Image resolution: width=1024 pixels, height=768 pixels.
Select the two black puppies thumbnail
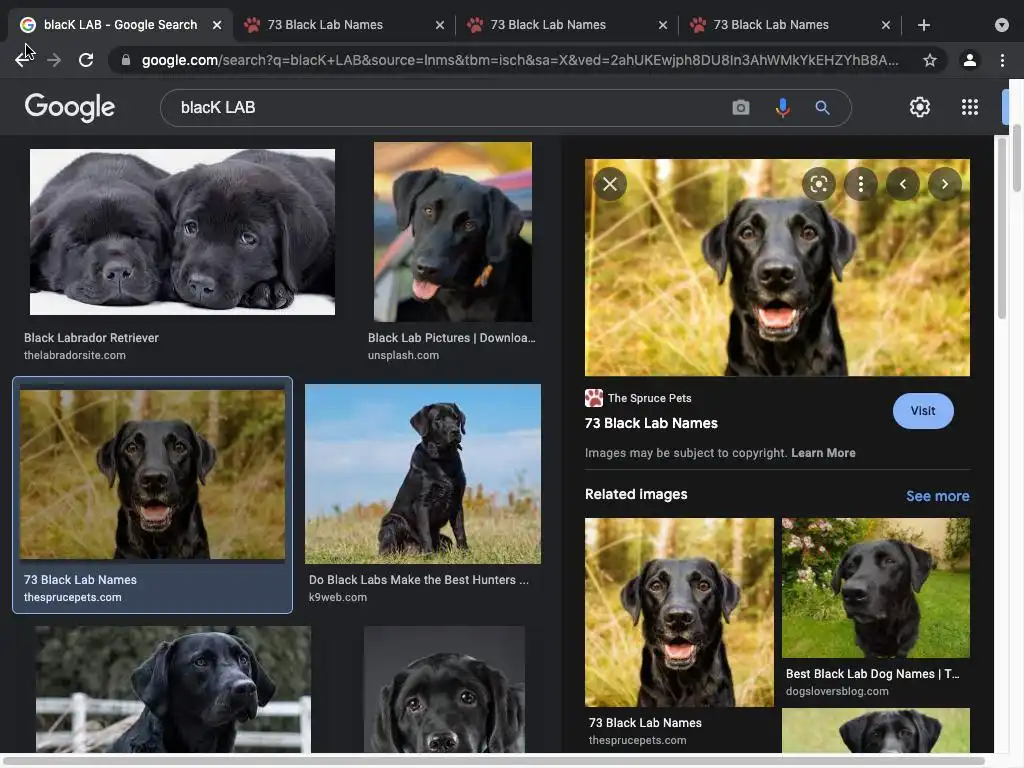(x=182, y=232)
